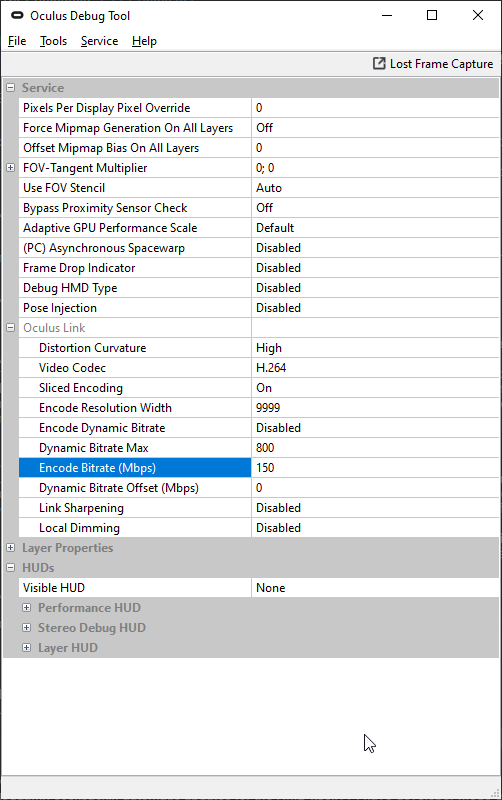The height and width of the screenshot is (800, 502).
Task: Collapse the HUDs section
Action: click(x=10, y=567)
